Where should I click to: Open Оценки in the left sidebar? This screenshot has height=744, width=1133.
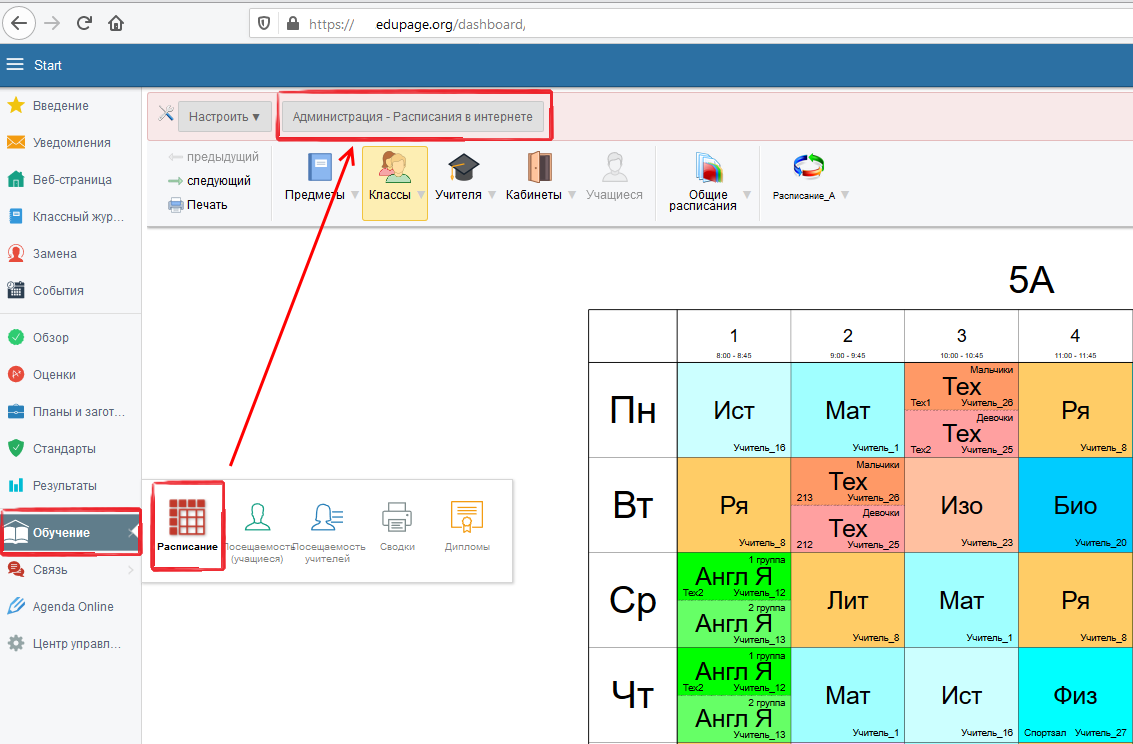(x=54, y=375)
